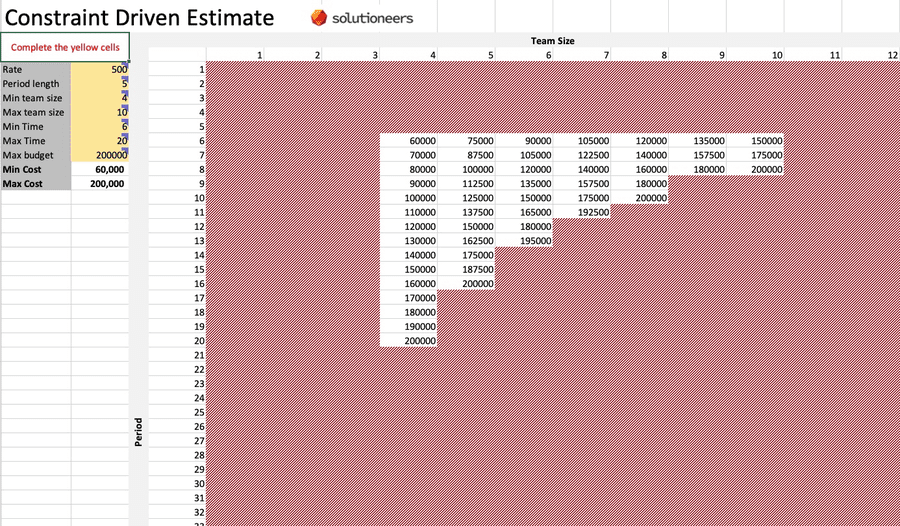Select the 162500 cost cell
Viewport: 900px width, 526px height.
click(467, 241)
